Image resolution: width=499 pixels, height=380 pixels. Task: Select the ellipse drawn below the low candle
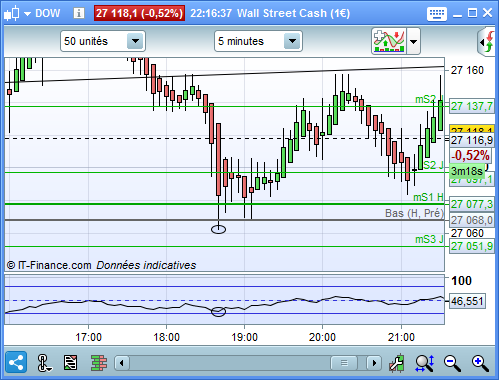[x=218, y=229]
